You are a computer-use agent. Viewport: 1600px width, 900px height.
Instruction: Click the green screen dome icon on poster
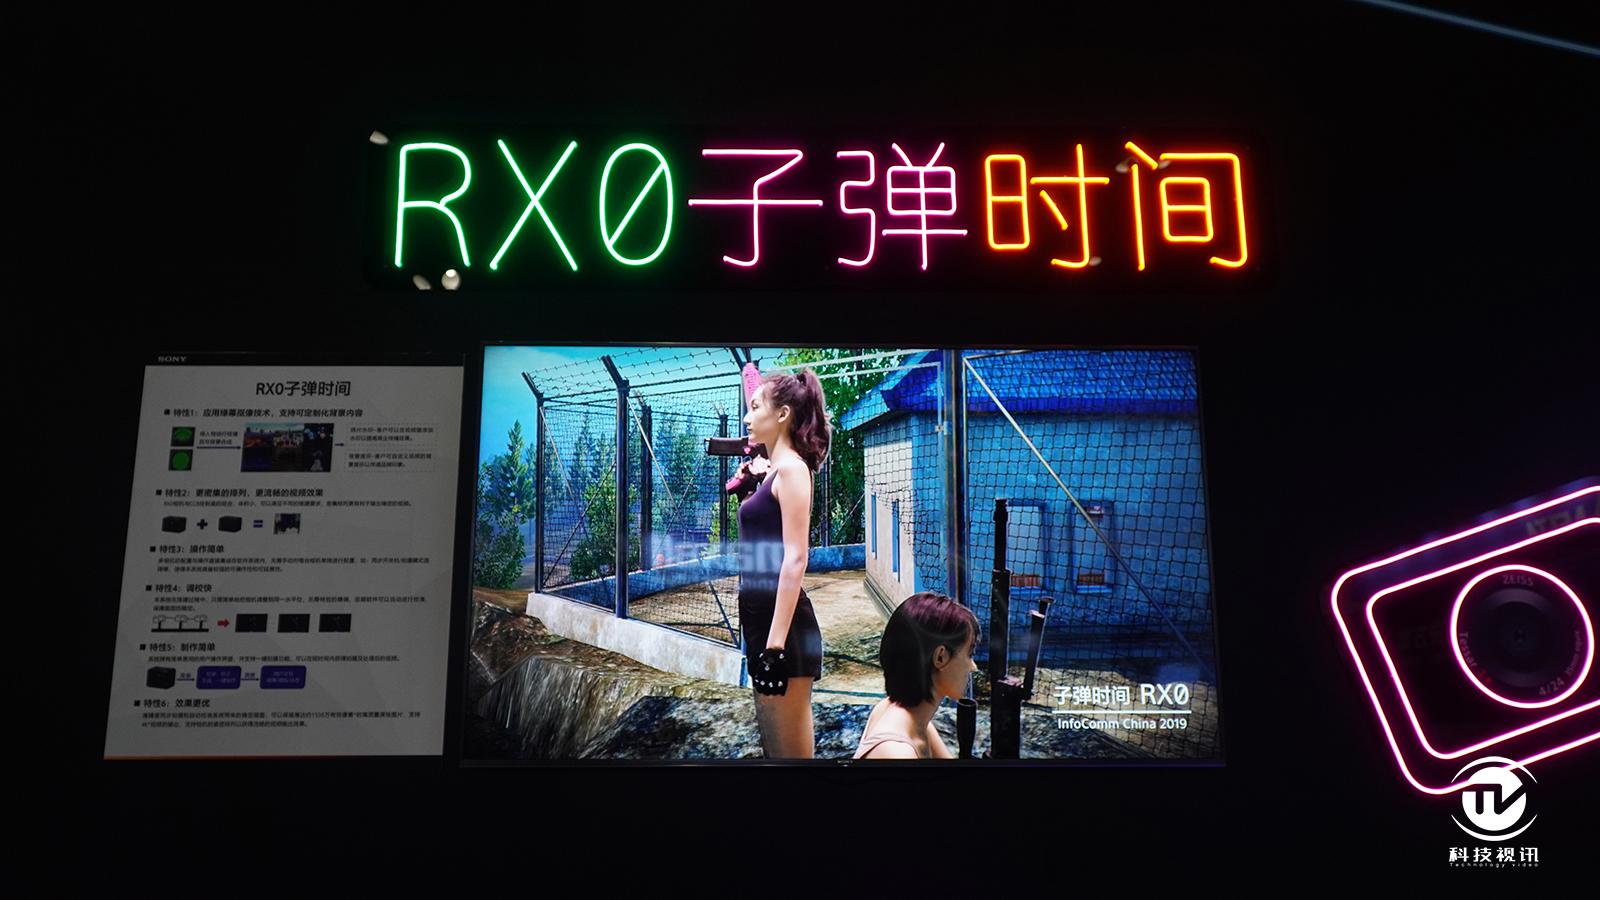[183, 435]
